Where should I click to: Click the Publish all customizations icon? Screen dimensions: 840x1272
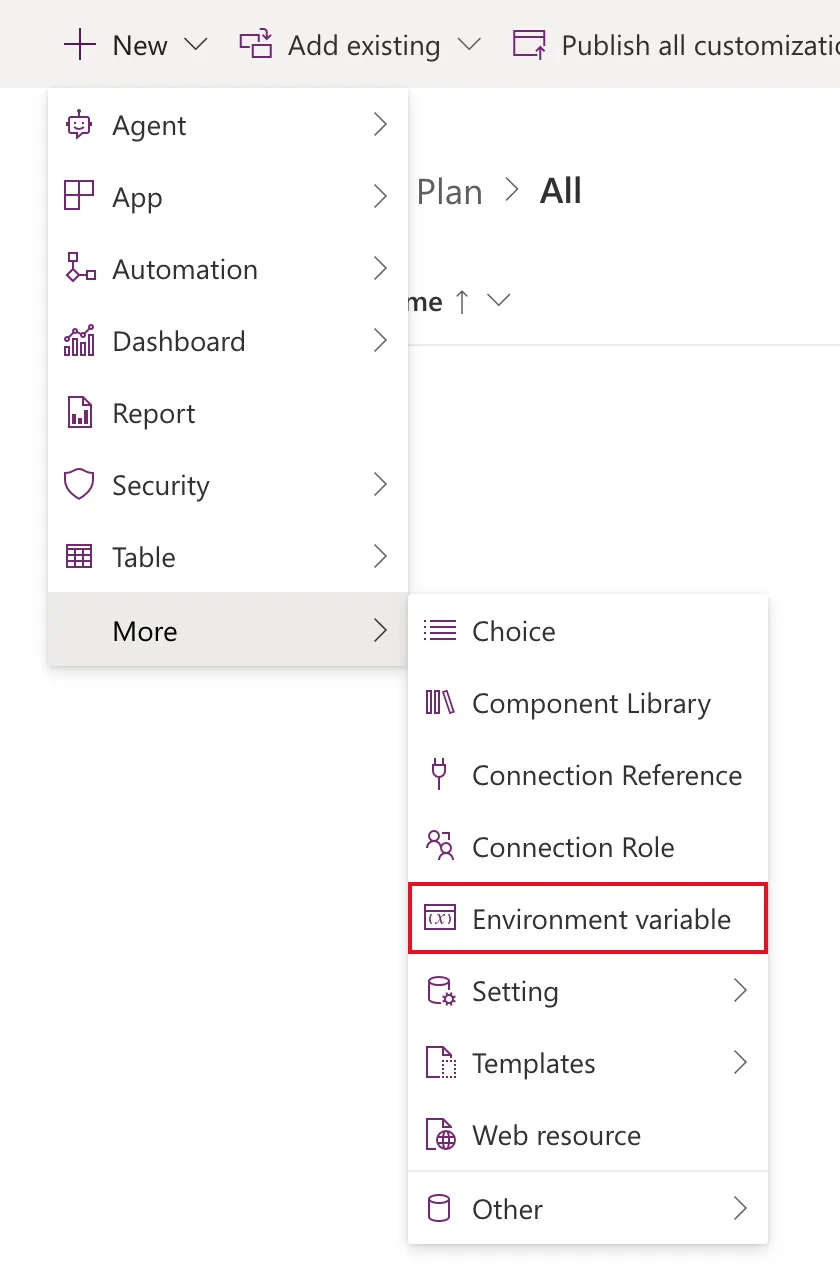coord(529,45)
